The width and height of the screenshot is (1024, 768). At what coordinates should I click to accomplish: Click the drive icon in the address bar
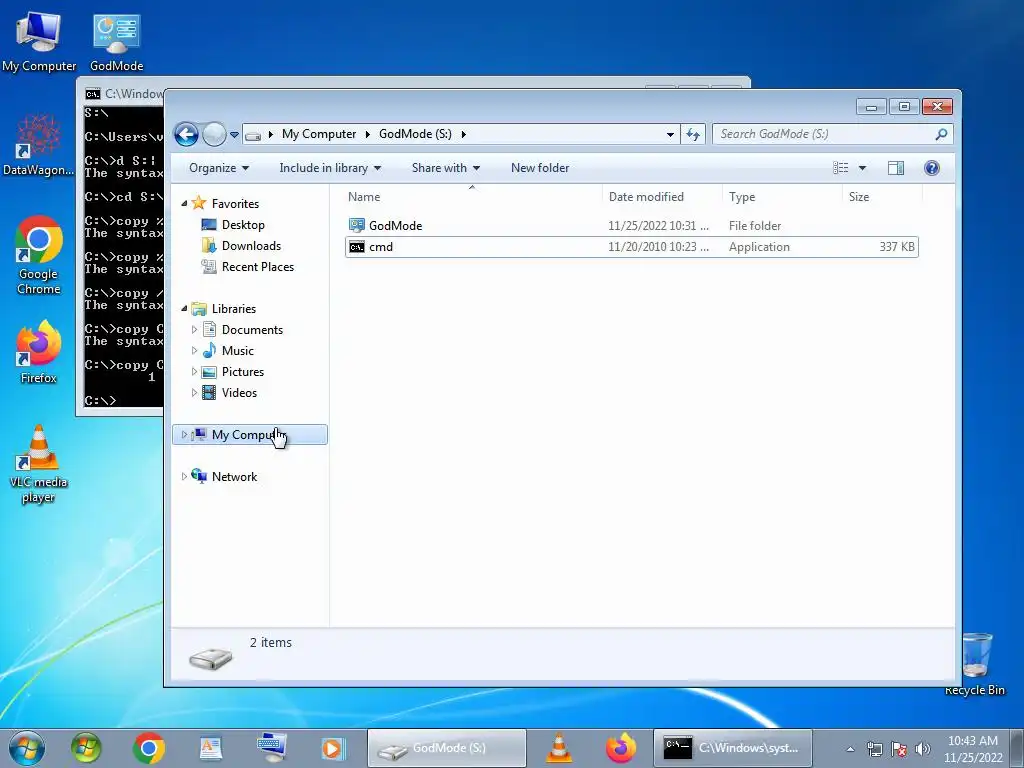coord(253,135)
